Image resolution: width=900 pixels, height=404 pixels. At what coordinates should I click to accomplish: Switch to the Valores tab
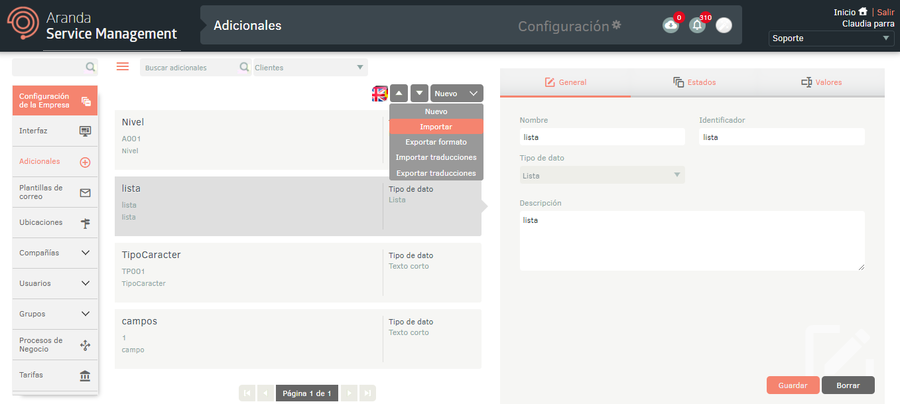click(x=821, y=82)
